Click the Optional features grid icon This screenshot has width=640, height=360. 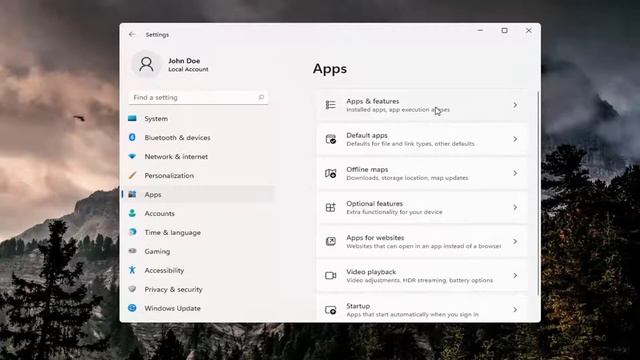(x=331, y=207)
